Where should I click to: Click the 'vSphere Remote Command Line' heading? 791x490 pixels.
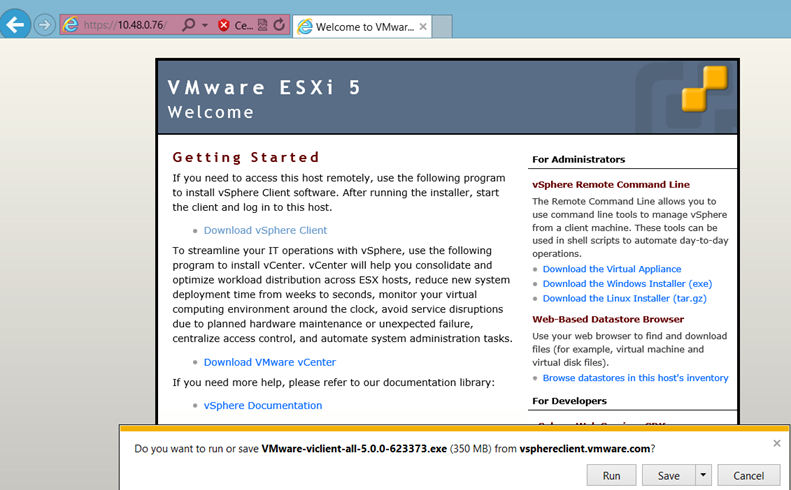point(611,185)
